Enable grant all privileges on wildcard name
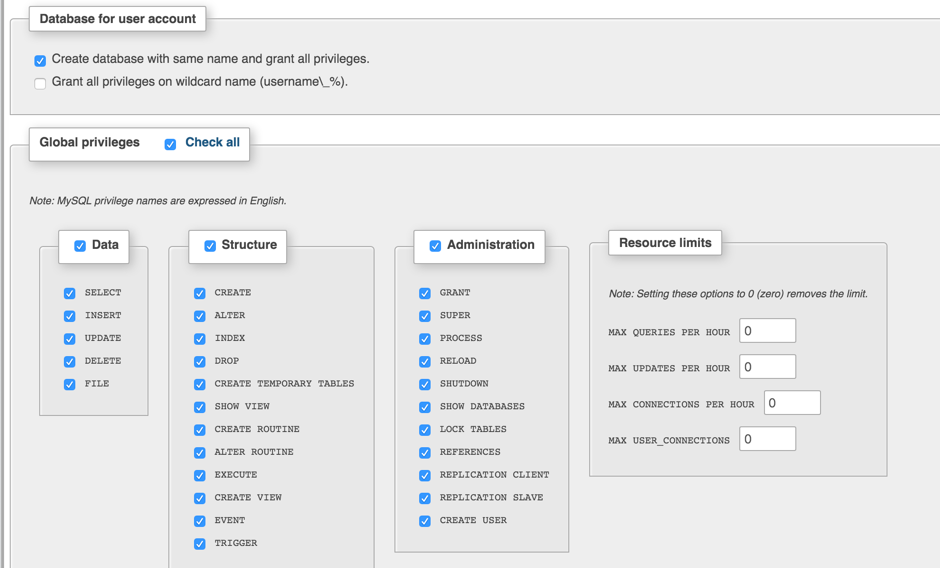Screen dimensions: 940x568 [40, 84]
